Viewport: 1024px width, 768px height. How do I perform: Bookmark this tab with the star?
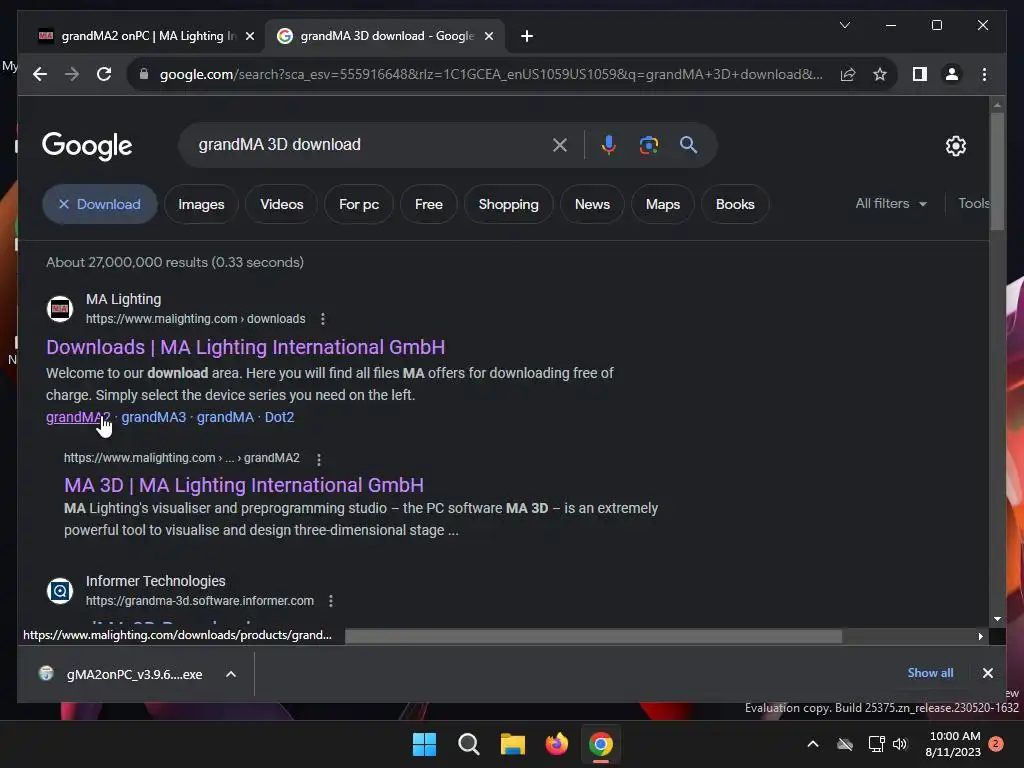tap(880, 74)
